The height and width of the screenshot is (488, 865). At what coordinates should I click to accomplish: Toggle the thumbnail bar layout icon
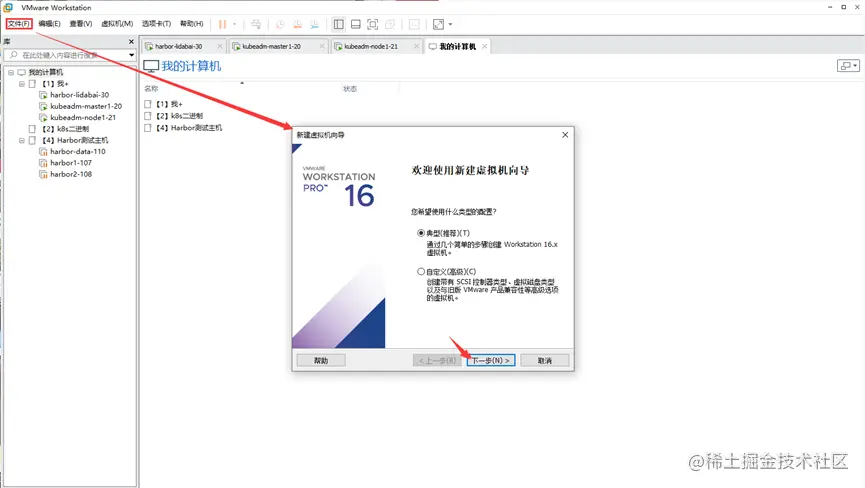pyautogui.click(x=356, y=24)
